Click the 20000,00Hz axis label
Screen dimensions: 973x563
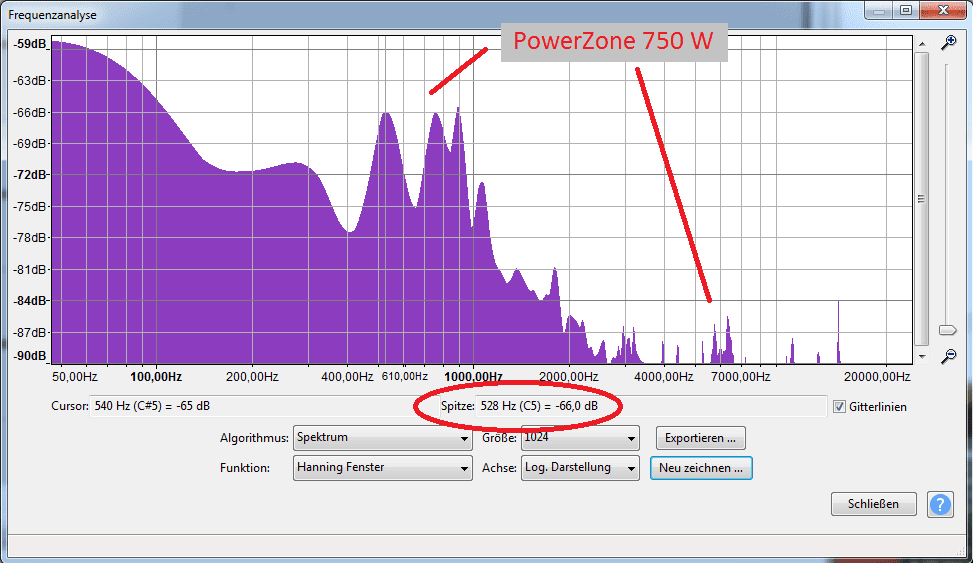click(x=877, y=377)
